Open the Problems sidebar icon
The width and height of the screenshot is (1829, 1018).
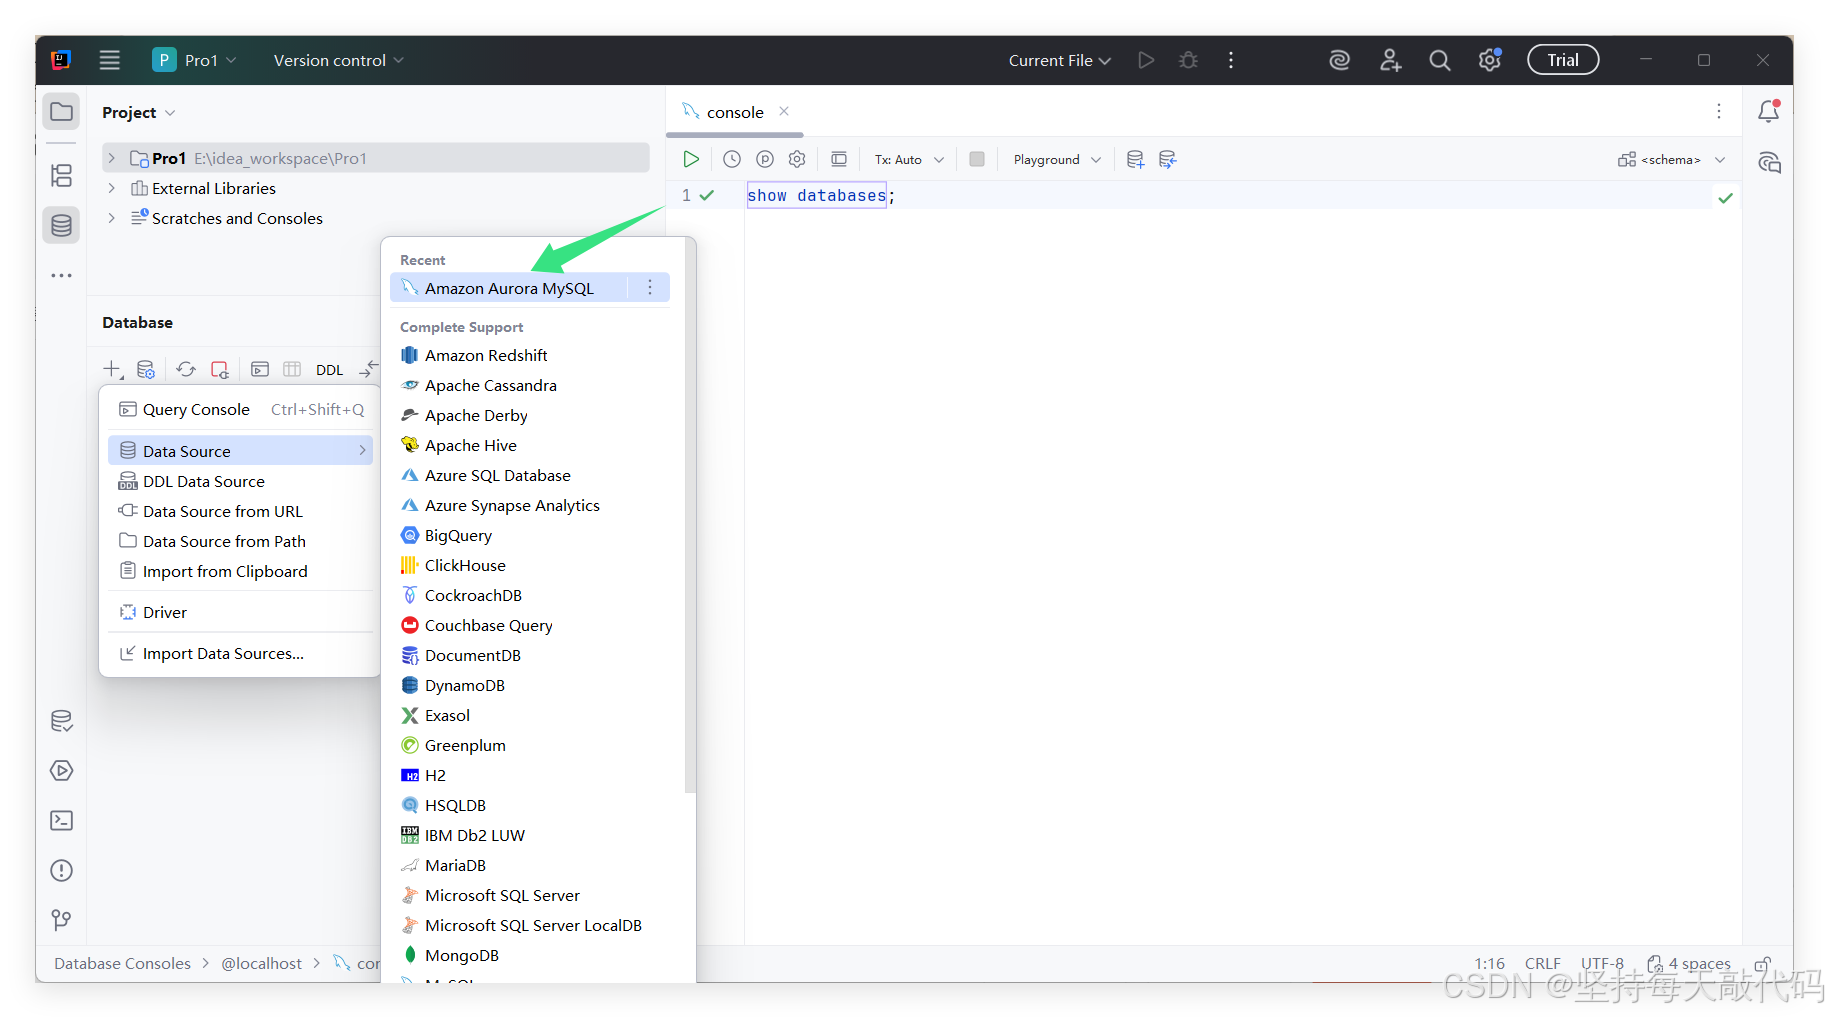click(x=62, y=871)
